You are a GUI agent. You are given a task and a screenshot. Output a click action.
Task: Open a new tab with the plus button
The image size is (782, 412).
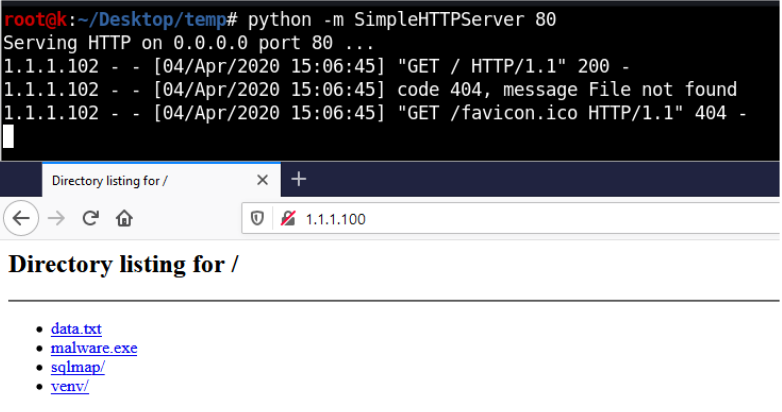pyautogui.click(x=298, y=179)
